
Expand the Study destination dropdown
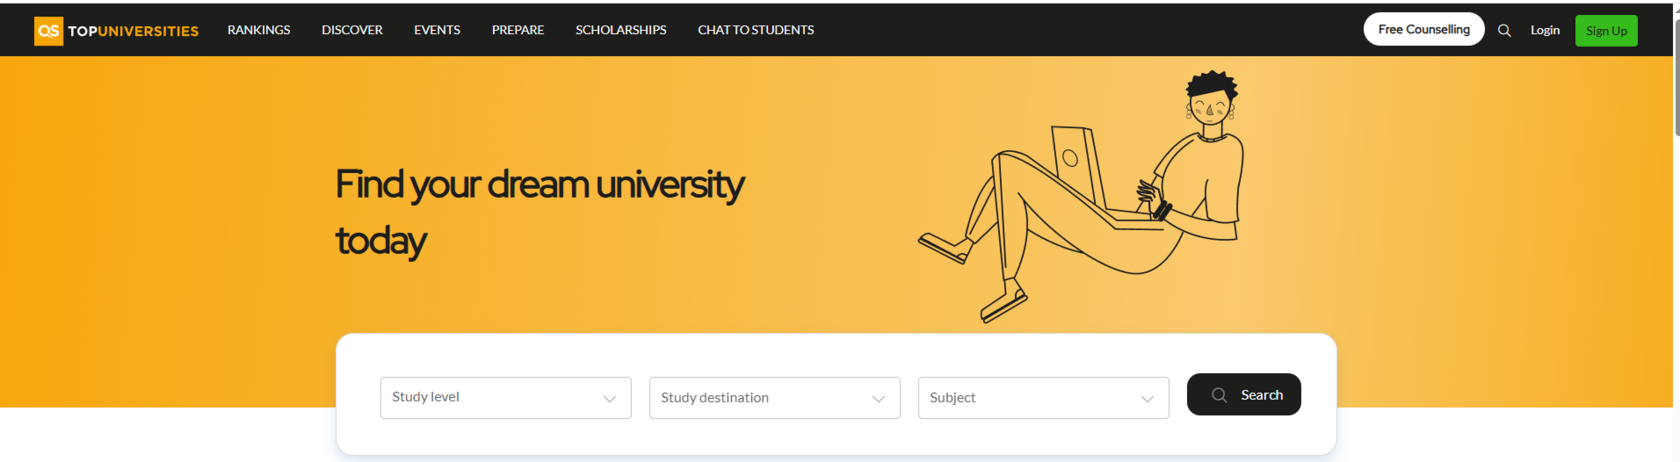[775, 398]
